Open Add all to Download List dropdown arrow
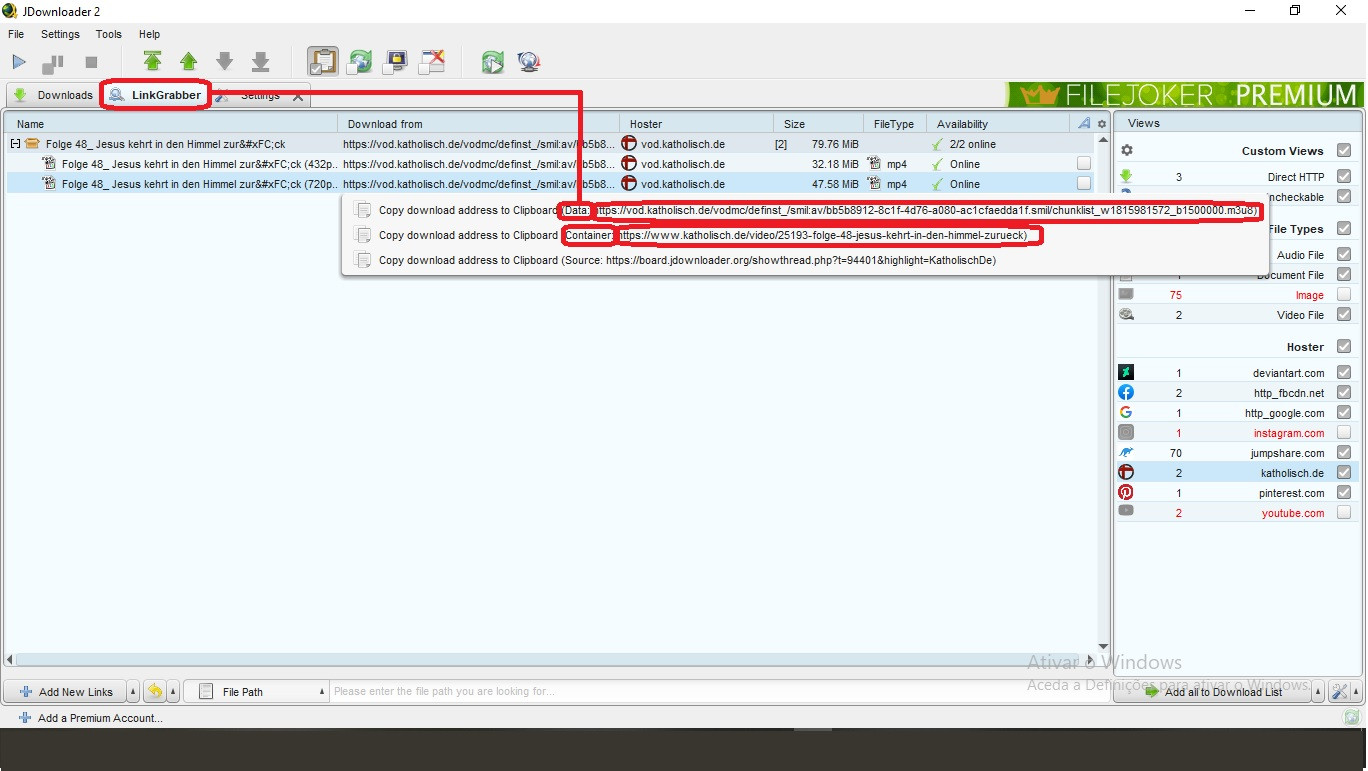Screen dimensions: 1368x771 (1318, 692)
